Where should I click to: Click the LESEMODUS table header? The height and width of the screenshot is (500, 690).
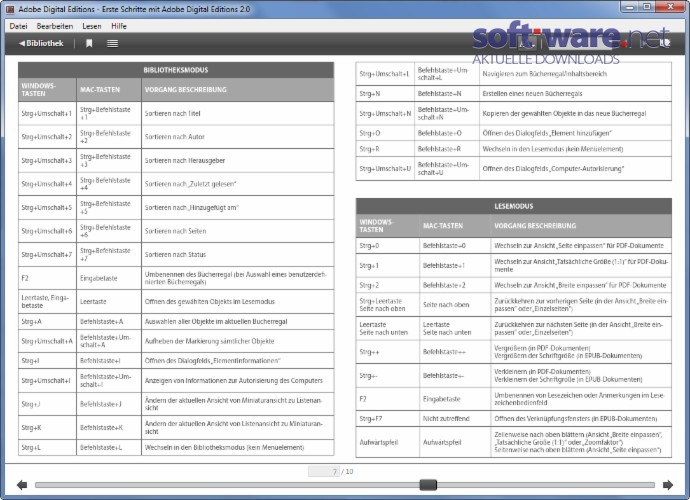514,206
